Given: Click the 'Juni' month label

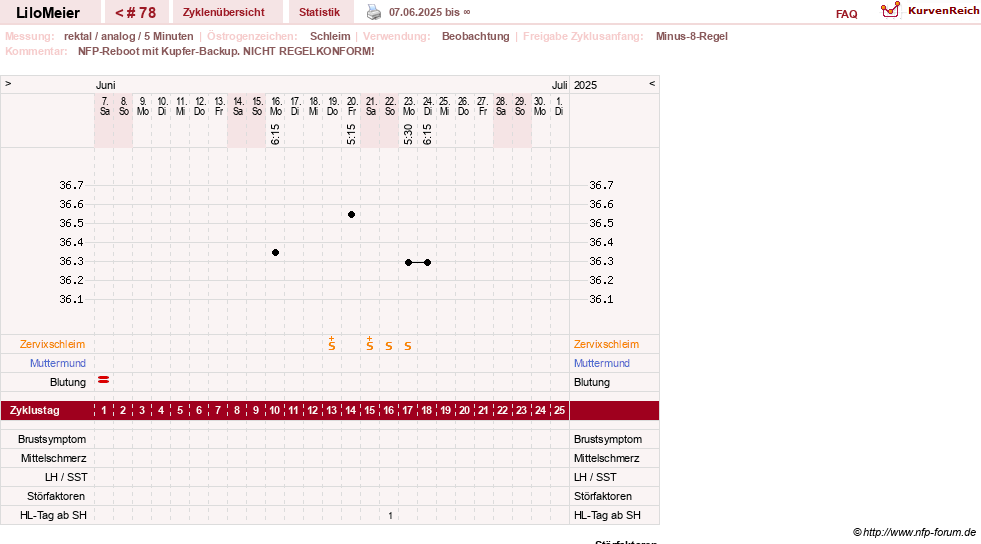Looking at the screenshot, I should click(106, 85).
